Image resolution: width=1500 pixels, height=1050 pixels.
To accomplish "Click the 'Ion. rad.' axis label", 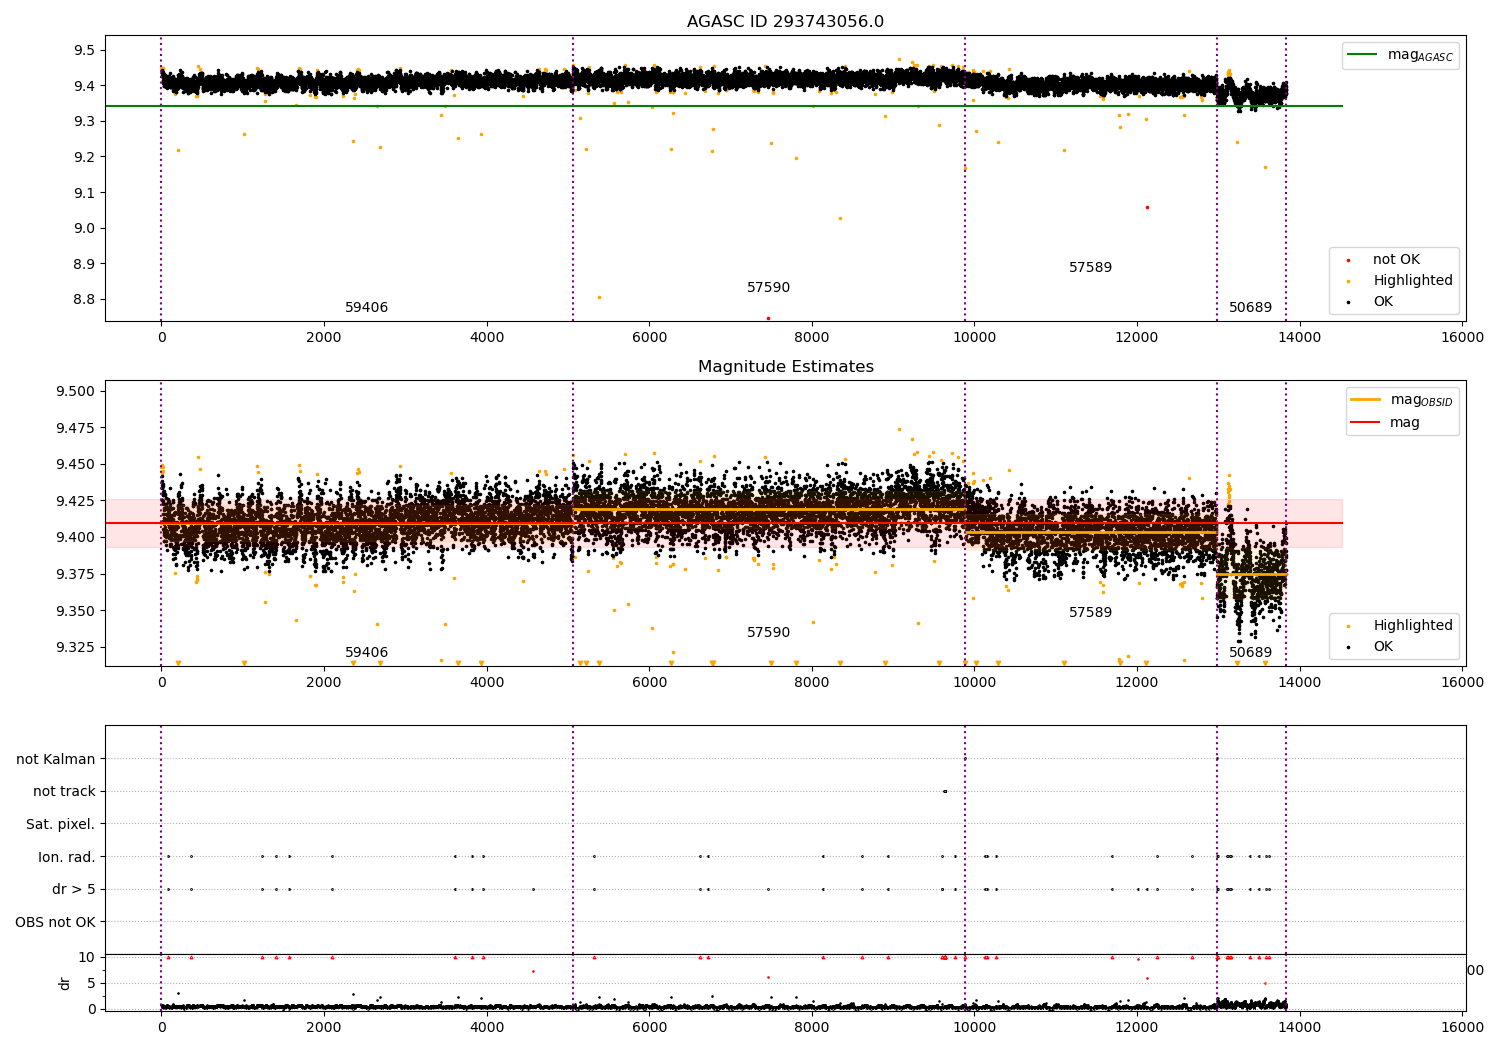I will click(67, 857).
